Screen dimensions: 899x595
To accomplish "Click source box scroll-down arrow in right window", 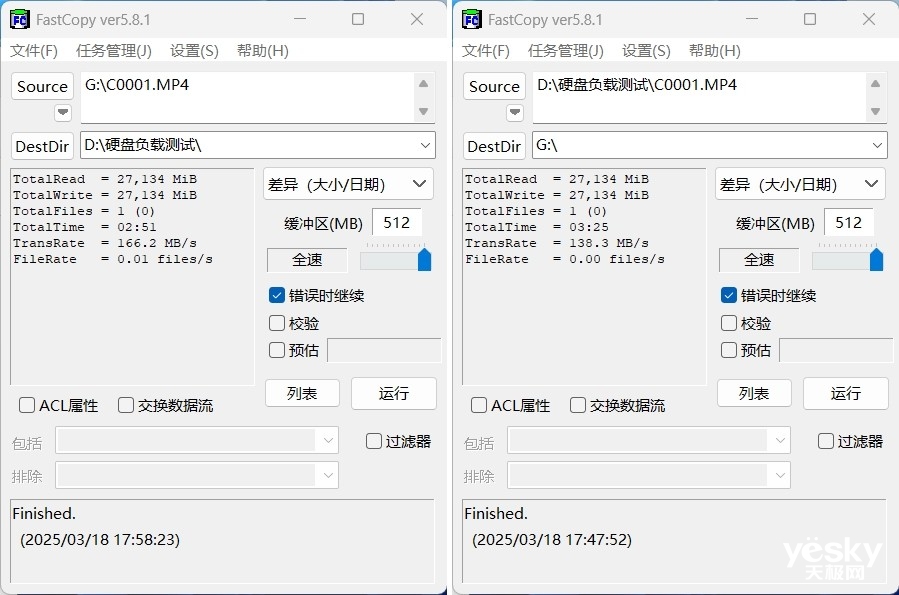I will [875, 111].
